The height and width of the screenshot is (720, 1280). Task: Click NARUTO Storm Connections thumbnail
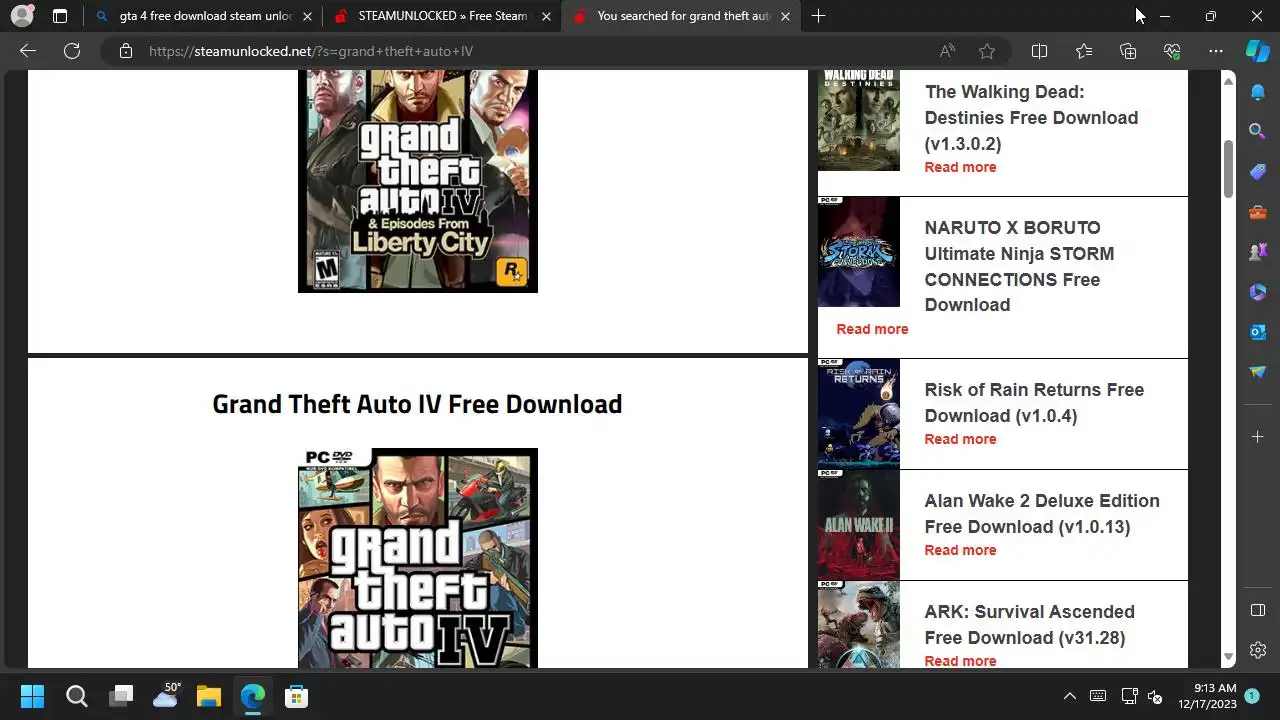tap(859, 251)
